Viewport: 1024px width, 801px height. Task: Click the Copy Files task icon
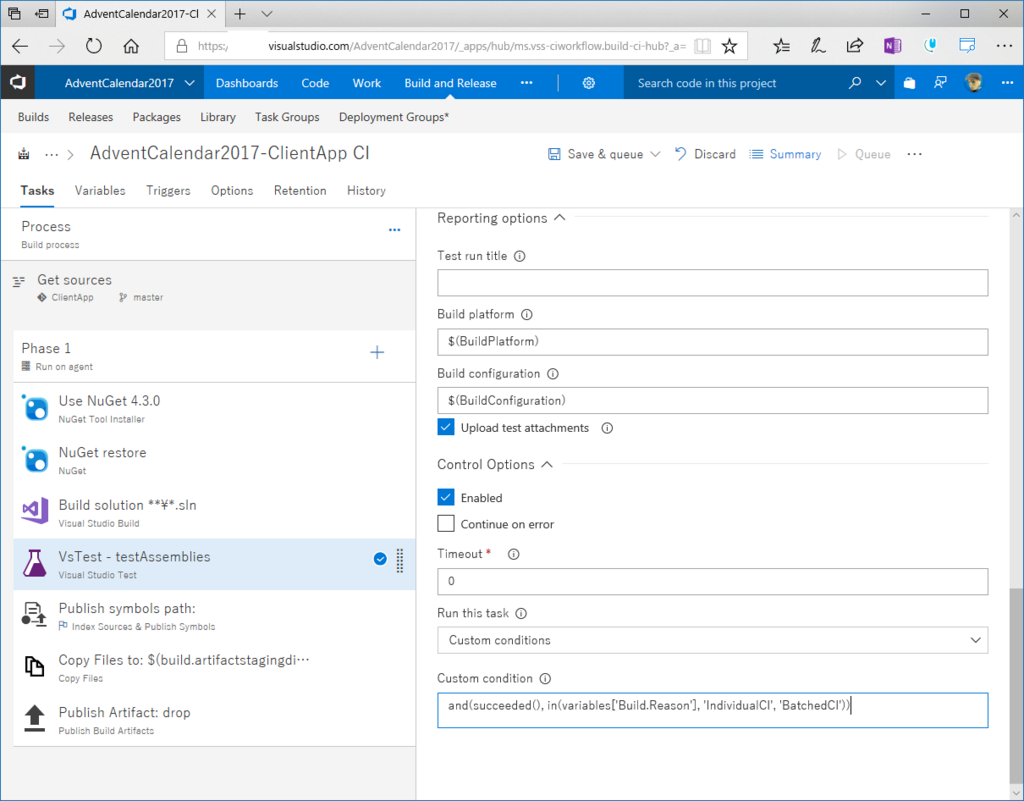35,667
